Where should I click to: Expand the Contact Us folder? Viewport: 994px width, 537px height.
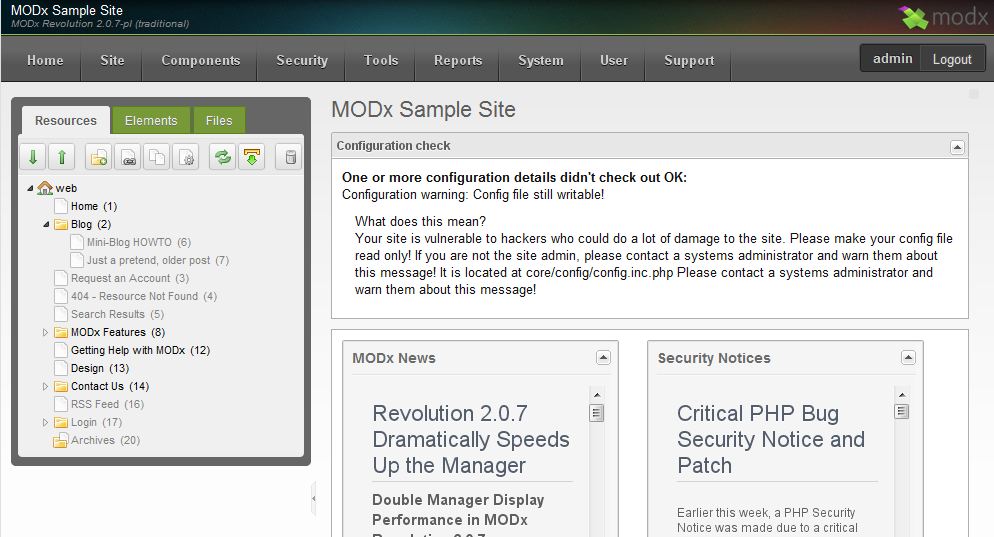tap(45, 386)
